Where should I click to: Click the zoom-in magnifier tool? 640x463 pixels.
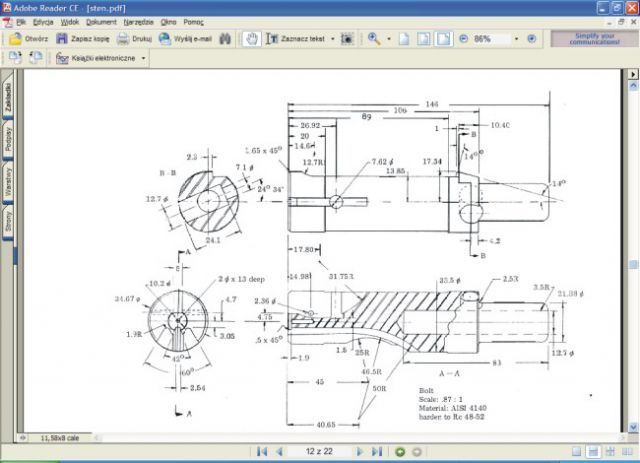click(373, 39)
